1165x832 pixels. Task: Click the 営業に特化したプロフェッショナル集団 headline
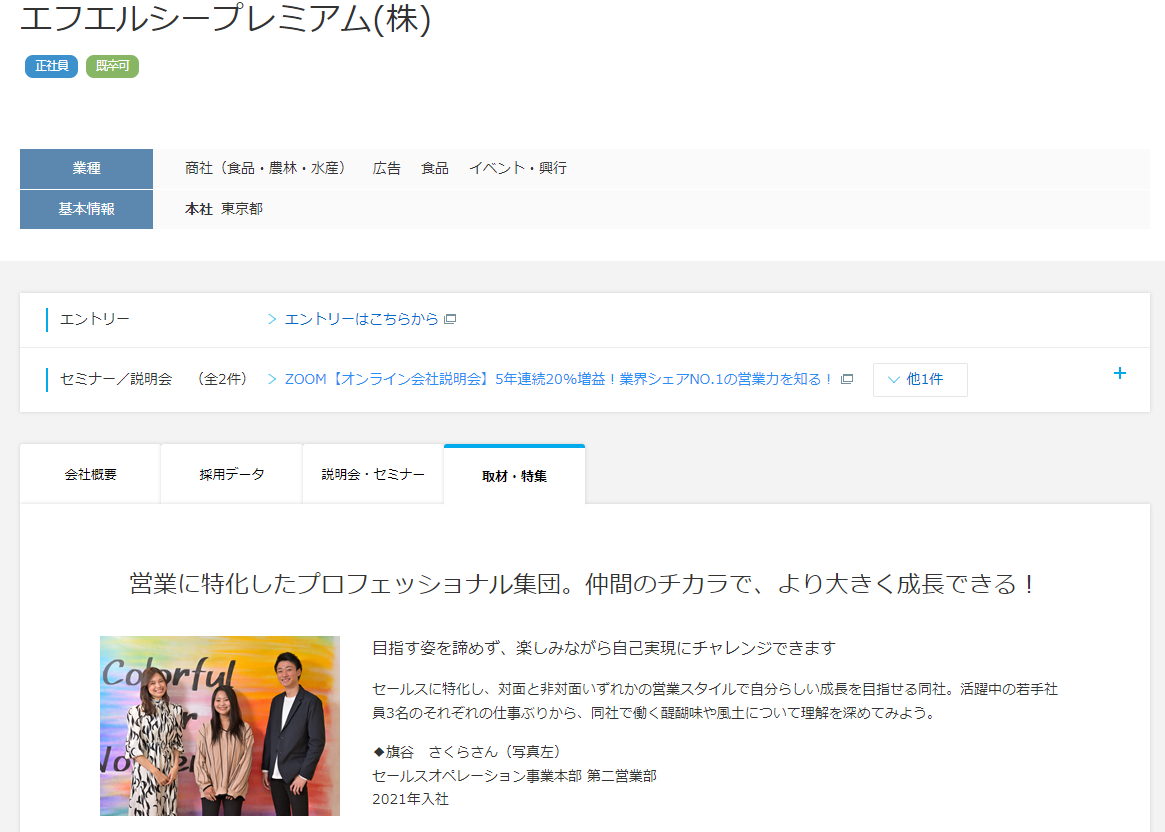coord(582,584)
